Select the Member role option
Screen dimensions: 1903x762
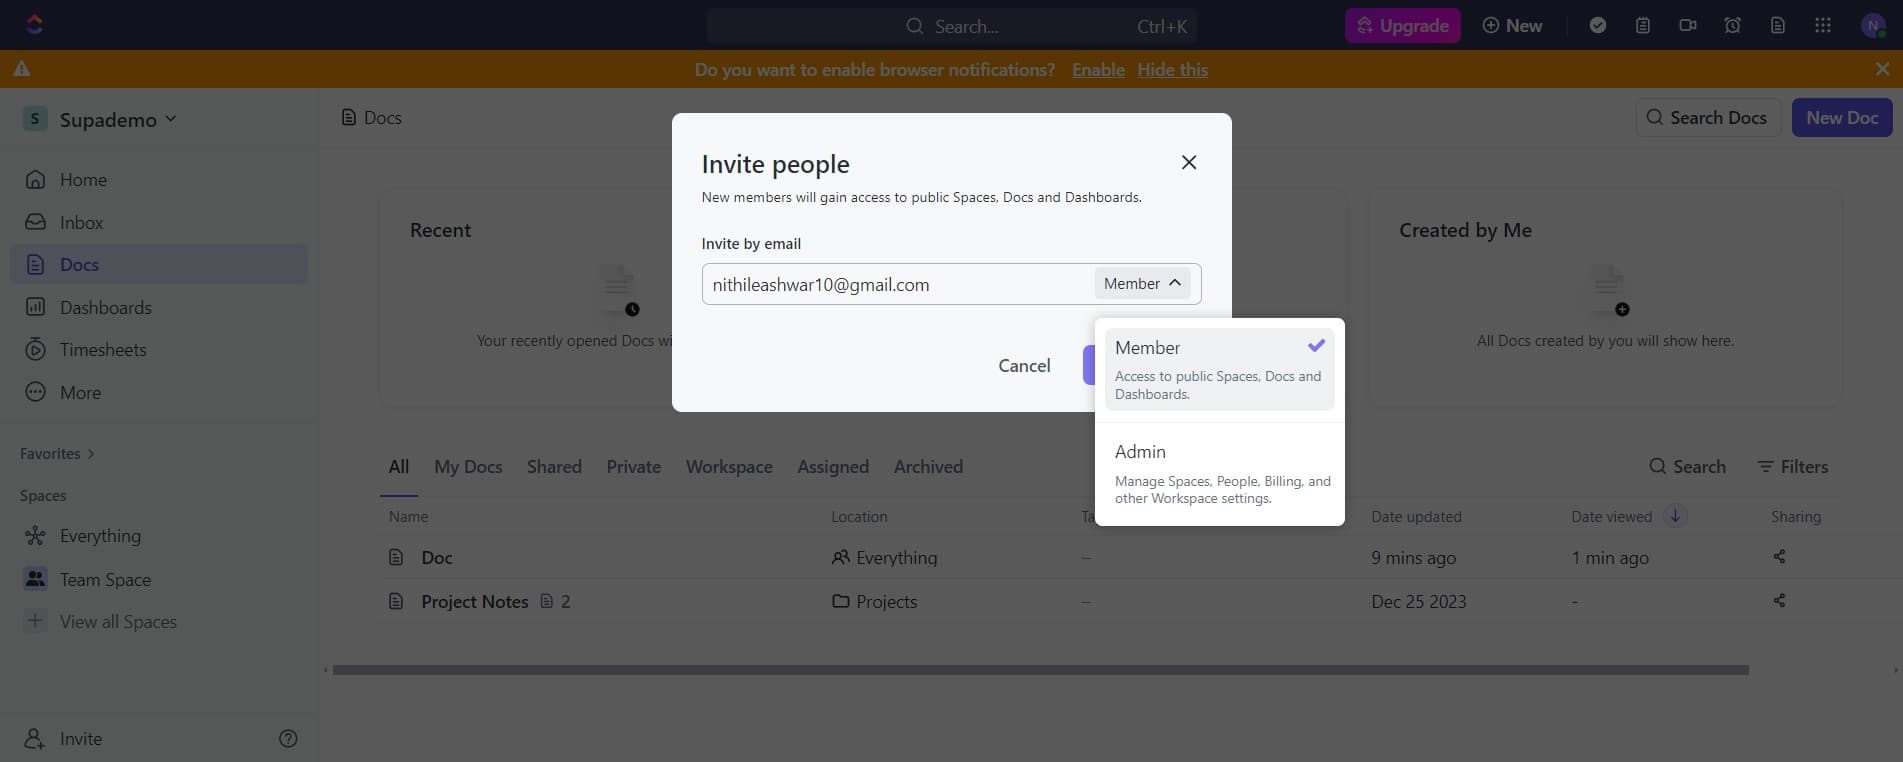coord(1219,369)
